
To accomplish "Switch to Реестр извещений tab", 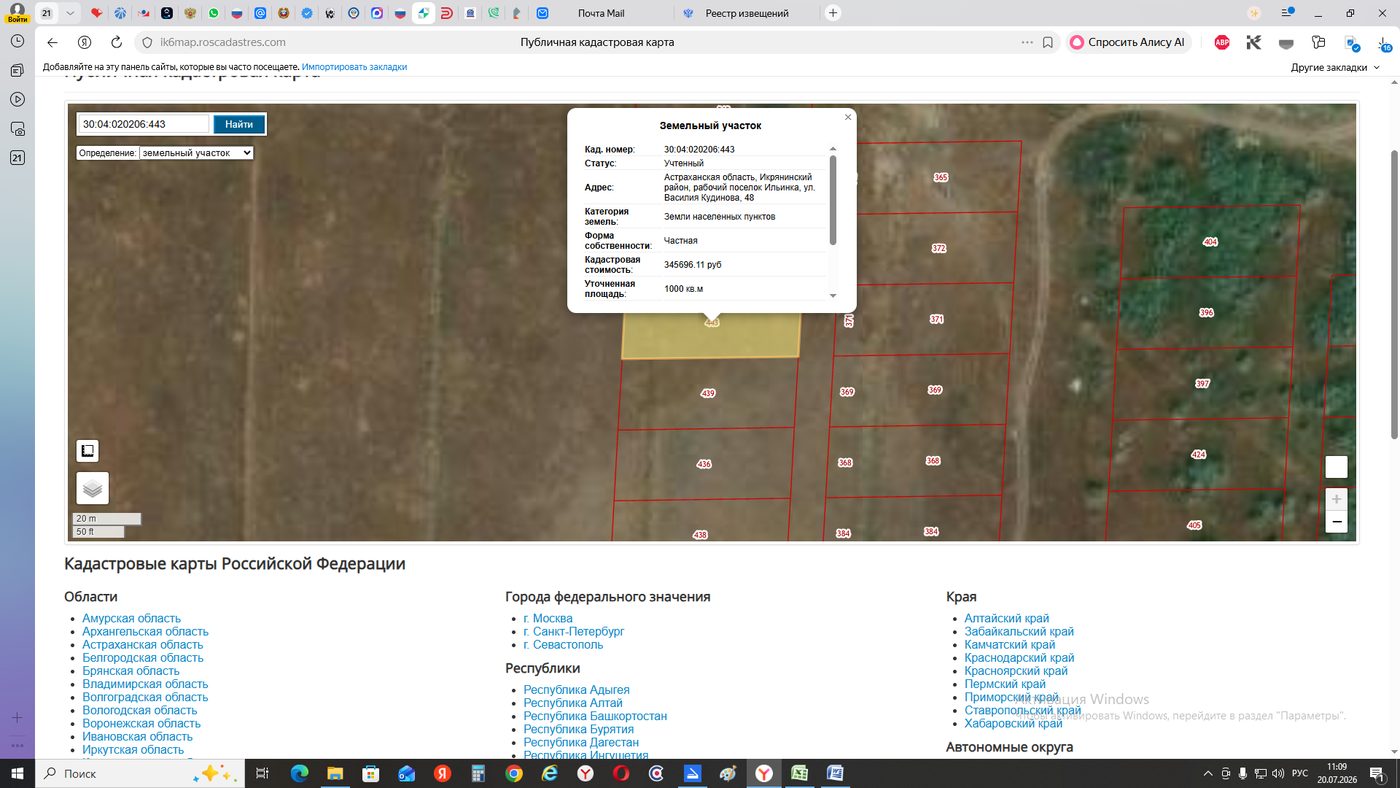I will click(747, 13).
